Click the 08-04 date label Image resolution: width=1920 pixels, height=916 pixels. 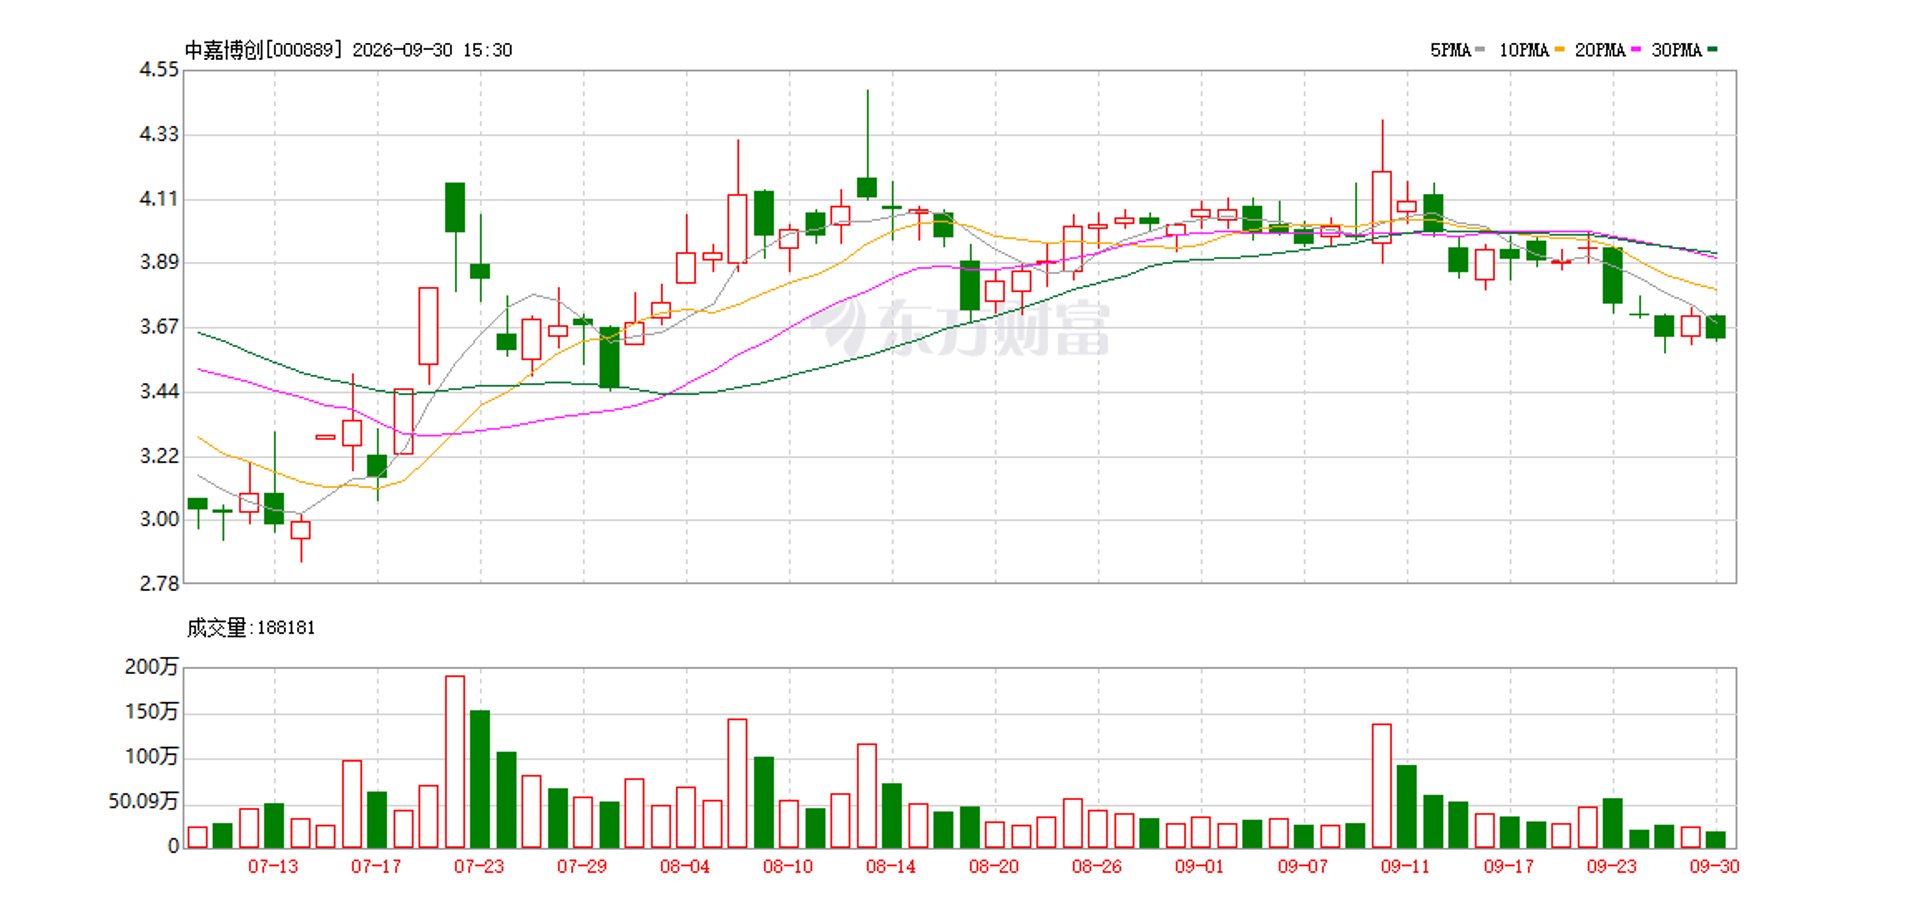point(685,867)
